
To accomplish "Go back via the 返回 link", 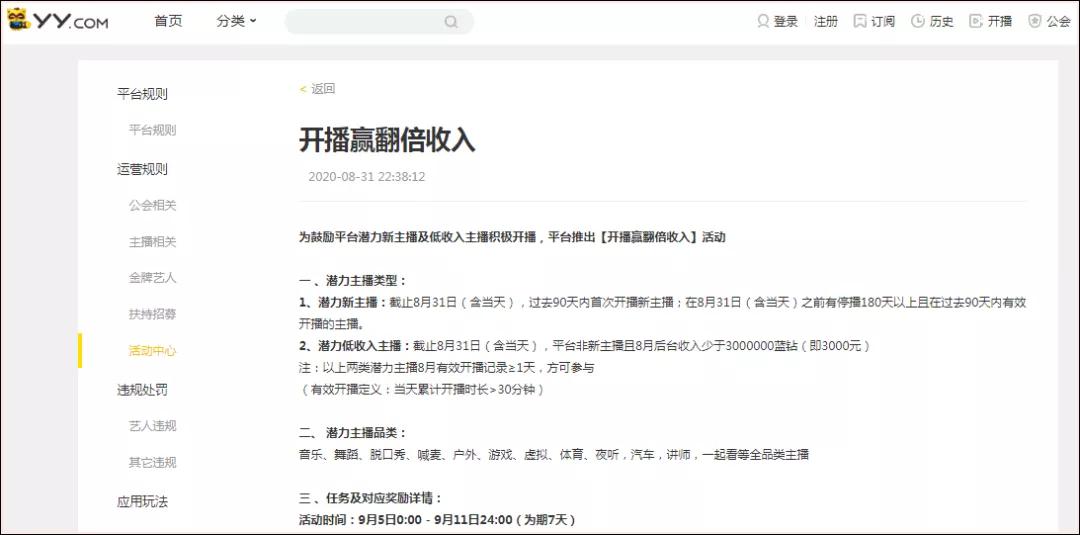I will pyautogui.click(x=318, y=88).
